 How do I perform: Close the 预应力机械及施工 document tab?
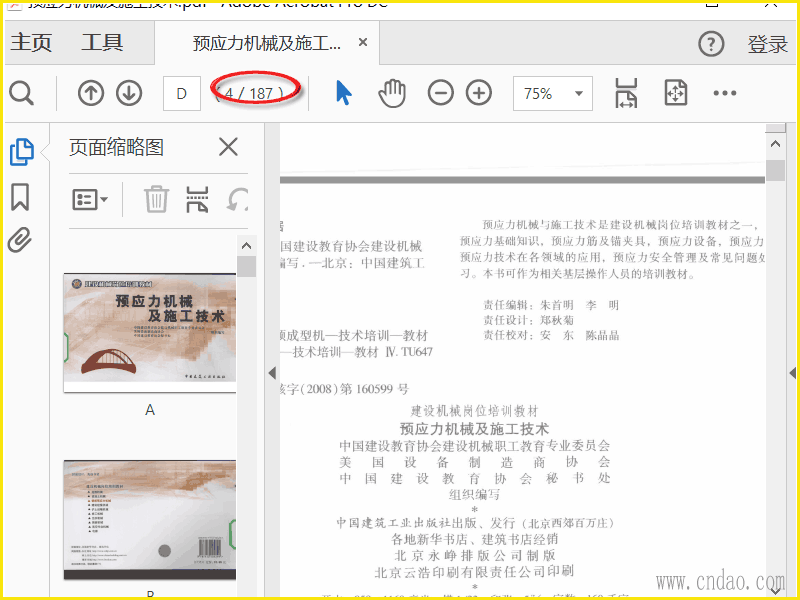(x=363, y=42)
